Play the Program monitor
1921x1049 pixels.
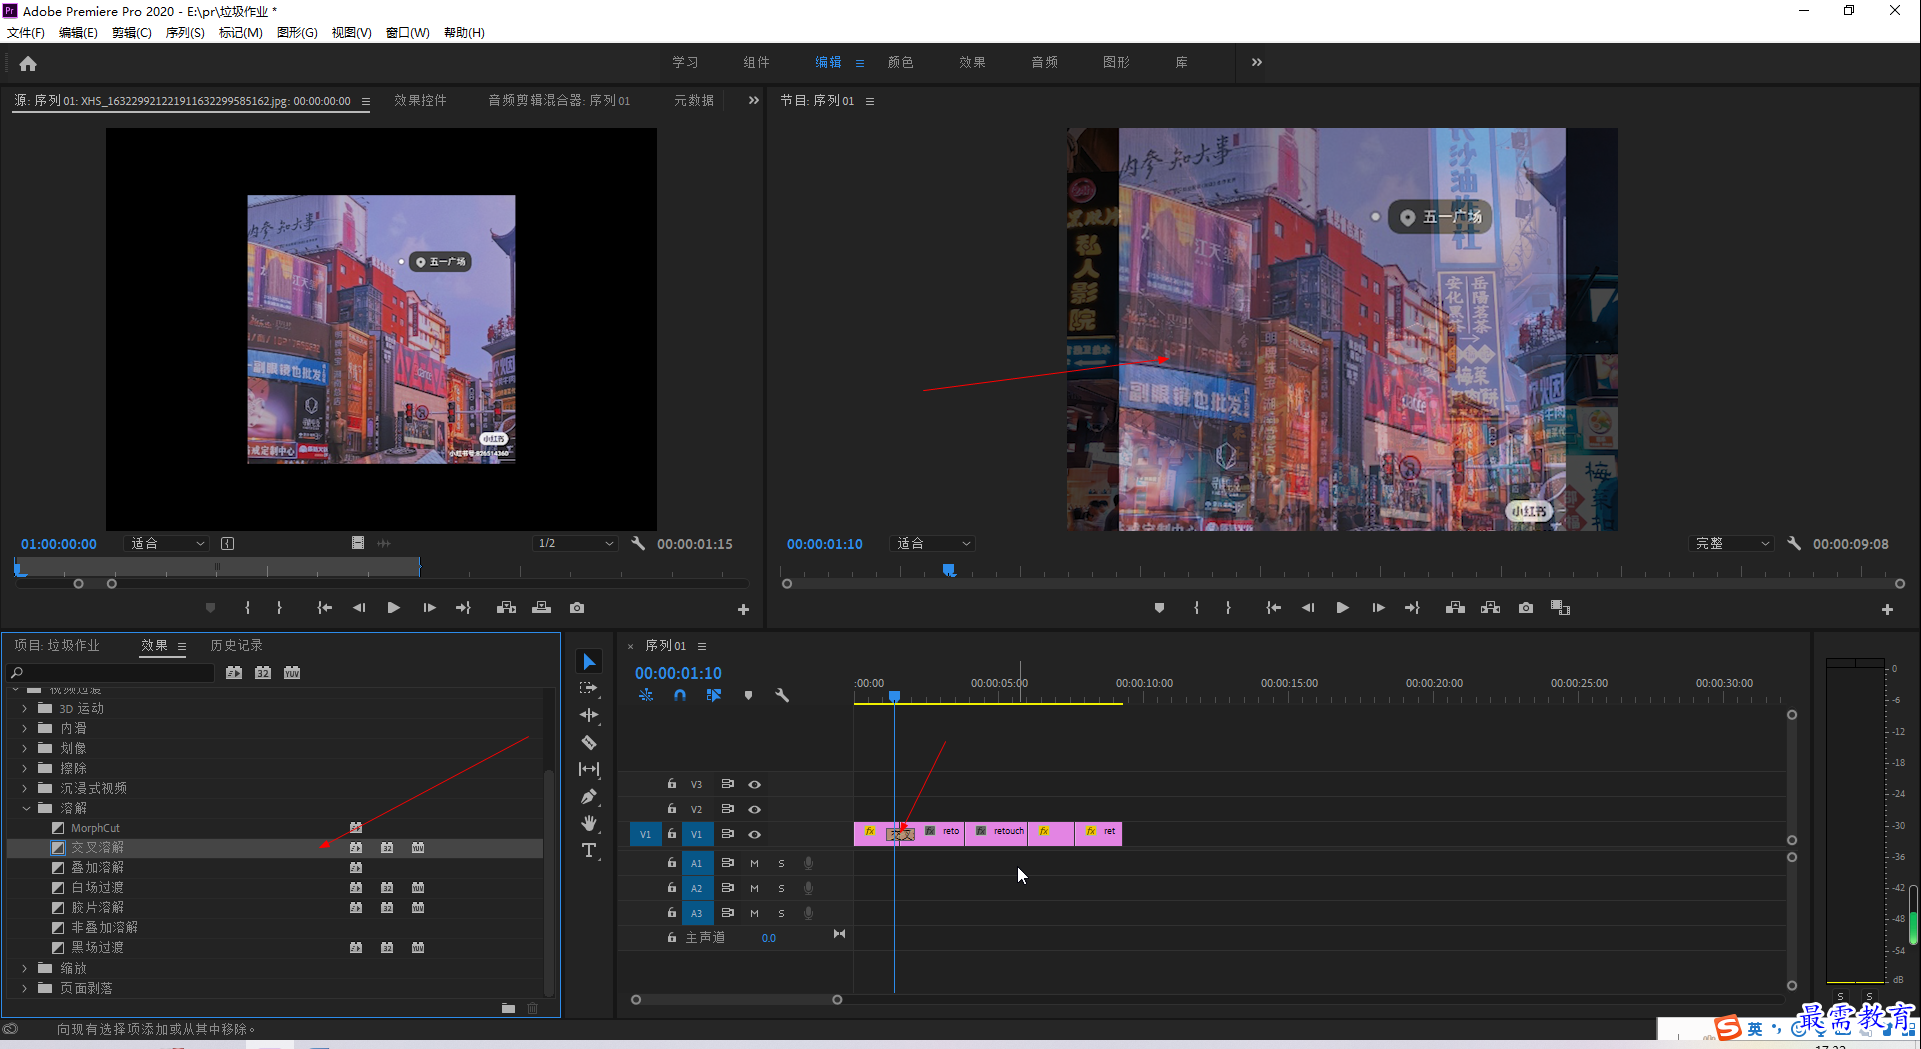(1342, 608)
